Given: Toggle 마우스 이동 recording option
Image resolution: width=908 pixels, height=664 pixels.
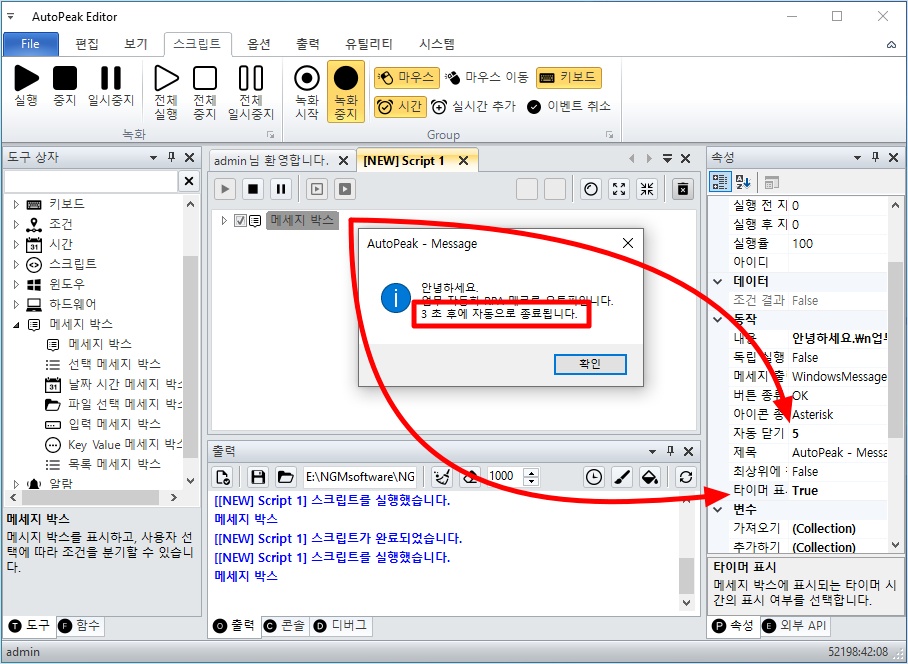Looking at the screenshot, I should coord(487,77).
